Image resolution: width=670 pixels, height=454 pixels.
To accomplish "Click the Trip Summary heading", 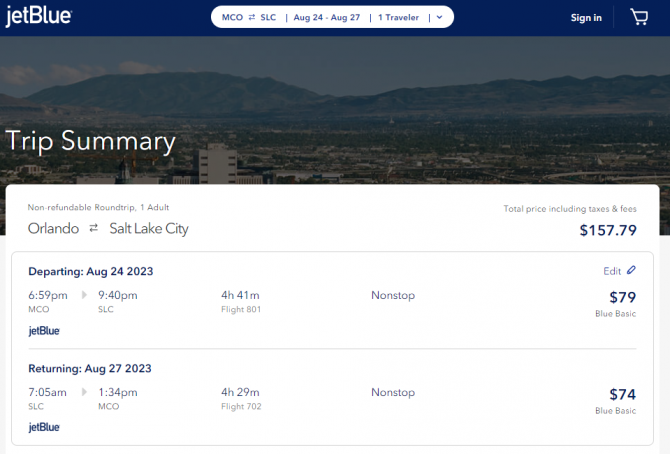I will tap(91, 141).
